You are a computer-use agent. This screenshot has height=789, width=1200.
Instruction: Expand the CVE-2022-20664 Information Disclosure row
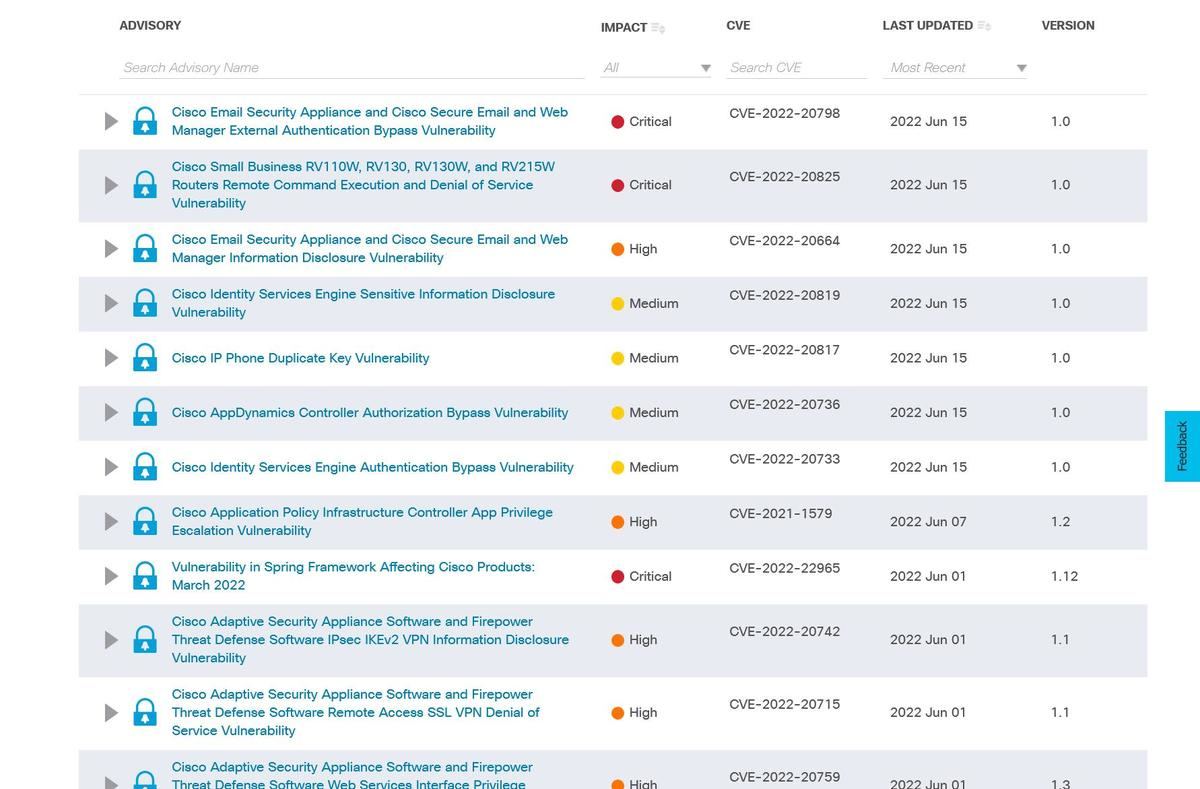pos(111,249)
